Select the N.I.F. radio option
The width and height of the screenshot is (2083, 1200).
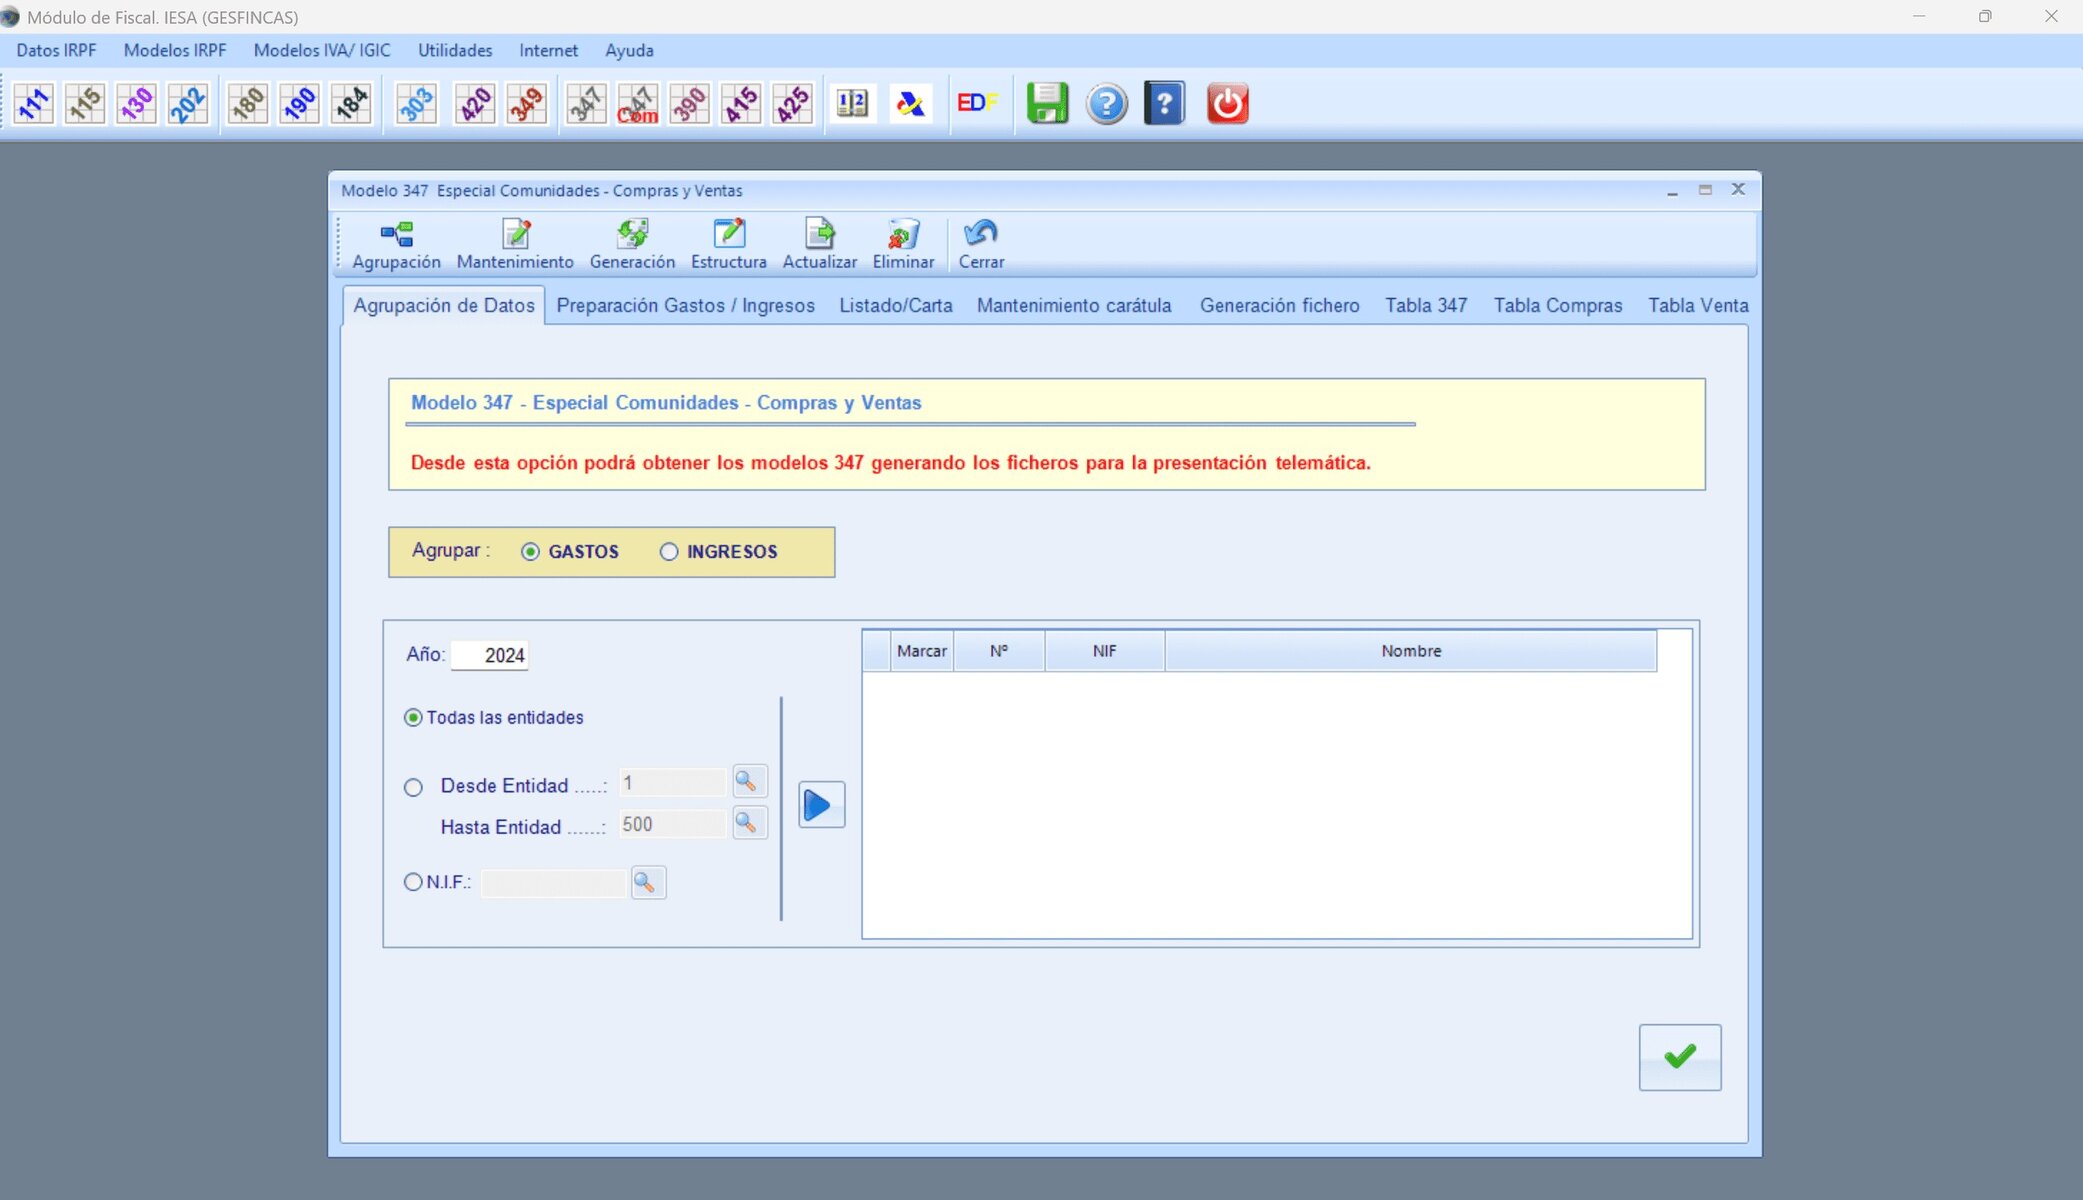[413, 882]
